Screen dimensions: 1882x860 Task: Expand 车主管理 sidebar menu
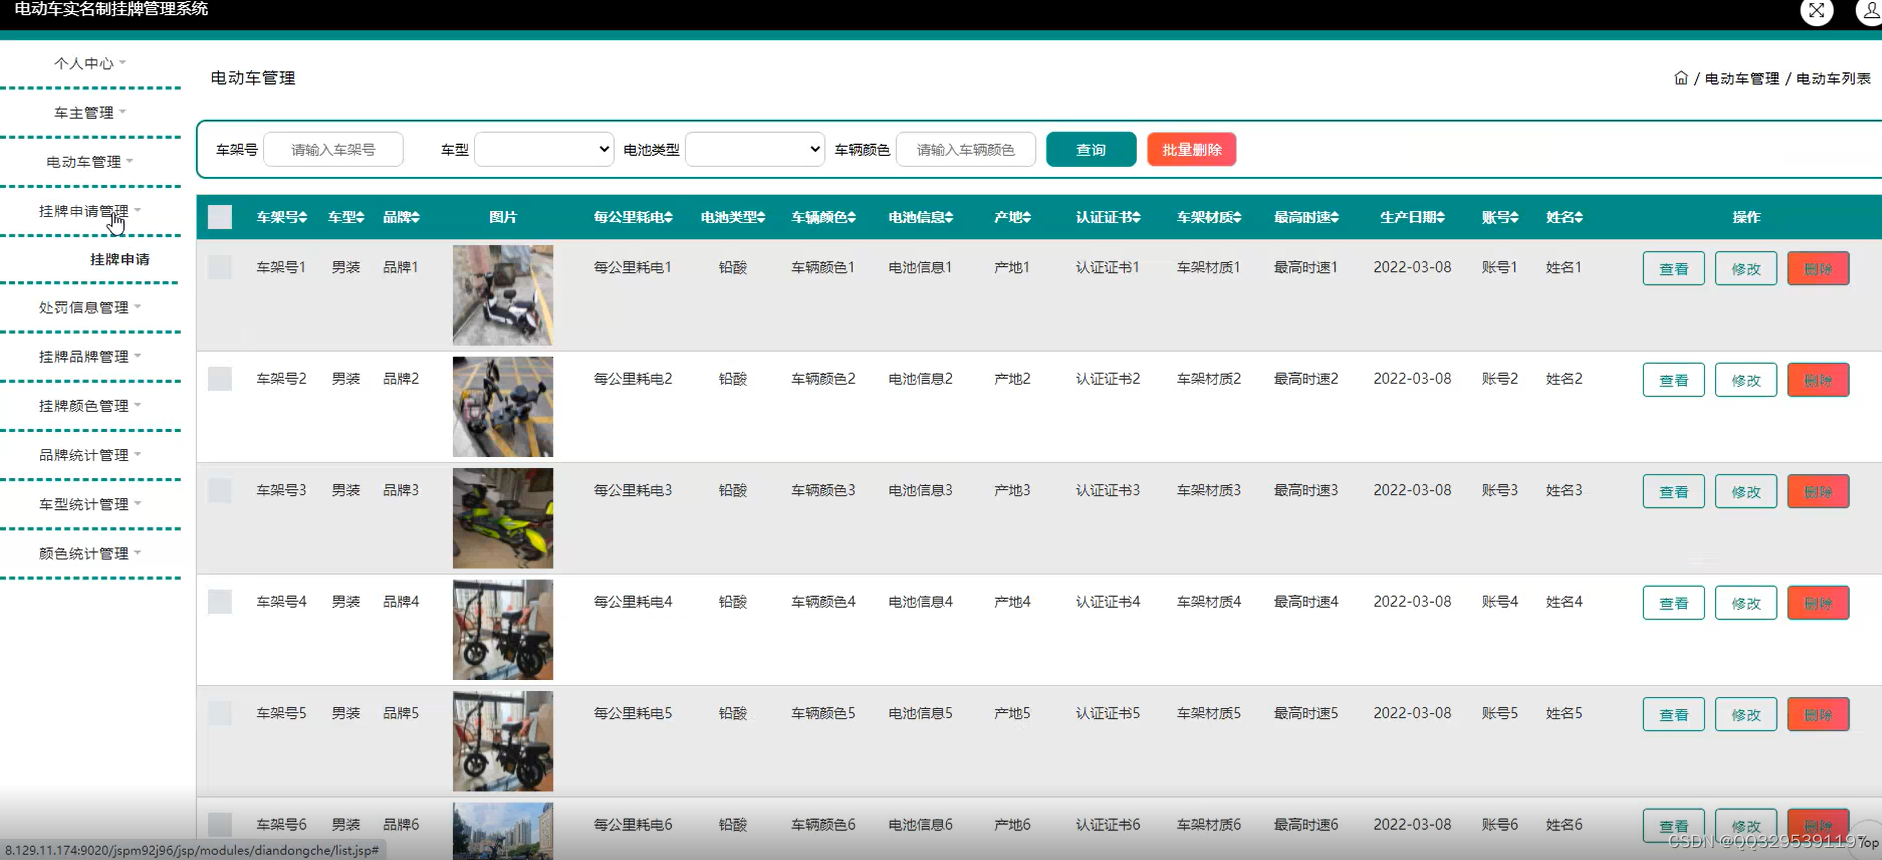click(x=90, y=112)
